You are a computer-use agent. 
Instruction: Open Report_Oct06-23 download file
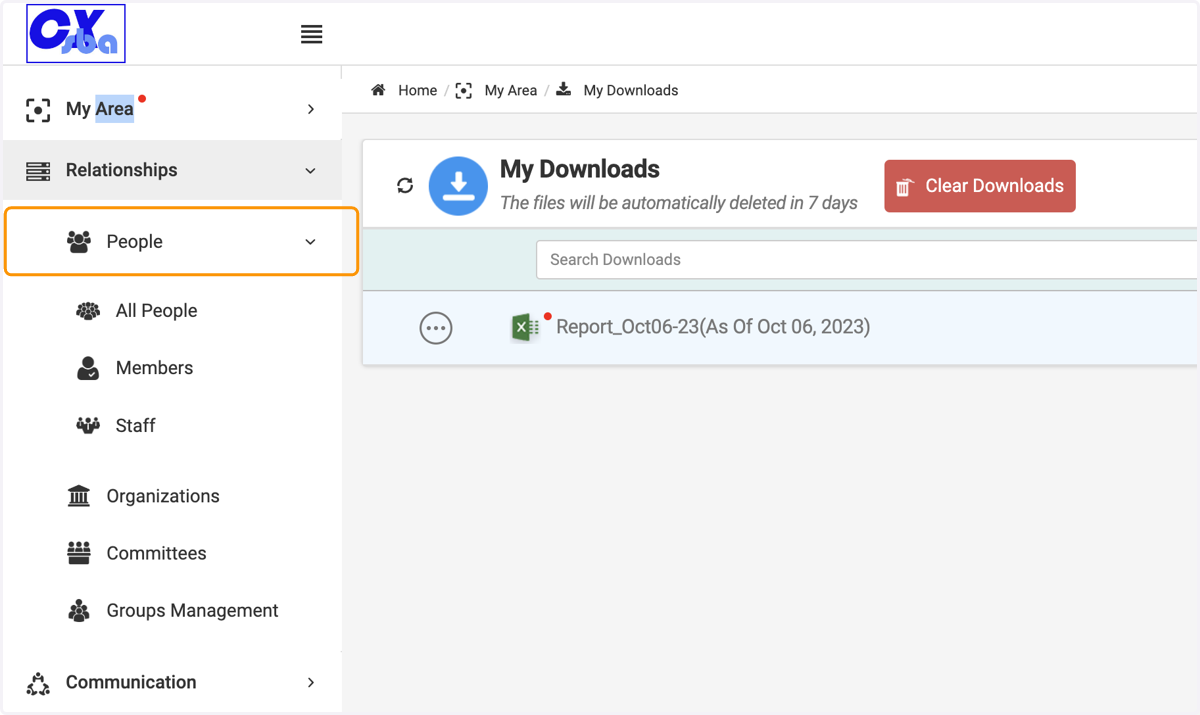(713, 327)
